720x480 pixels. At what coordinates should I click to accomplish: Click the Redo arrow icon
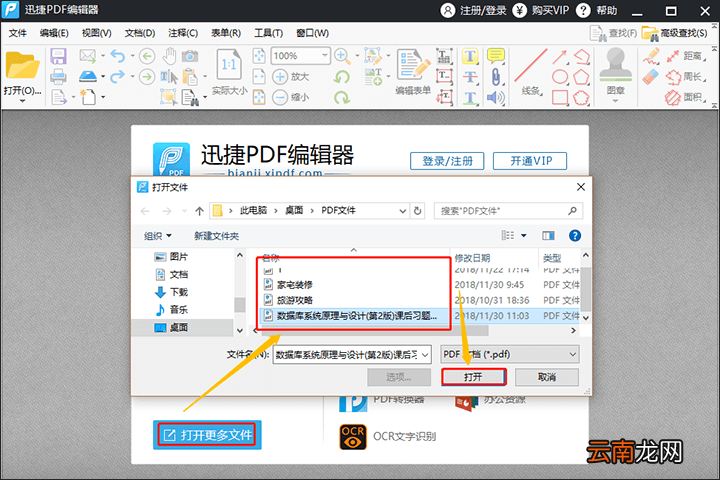tap(118, 76)
